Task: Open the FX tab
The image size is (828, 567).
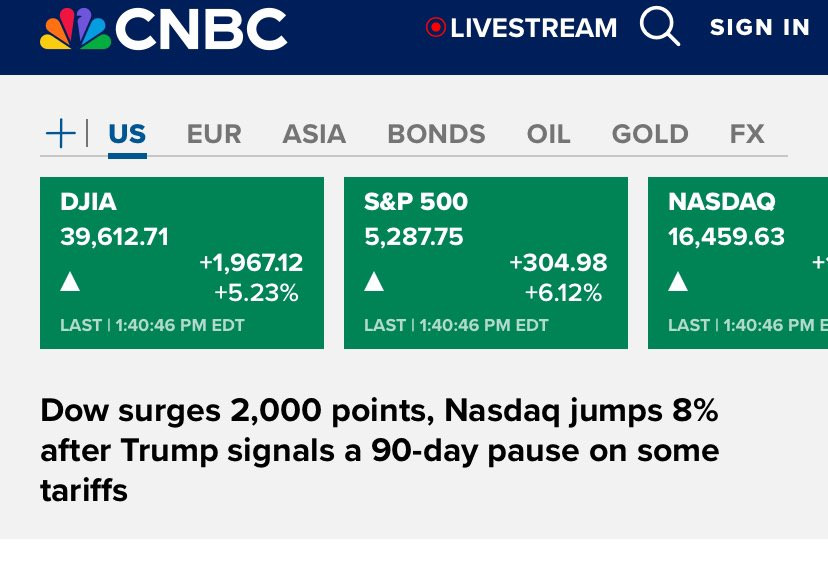Action: tap(747, 134)
